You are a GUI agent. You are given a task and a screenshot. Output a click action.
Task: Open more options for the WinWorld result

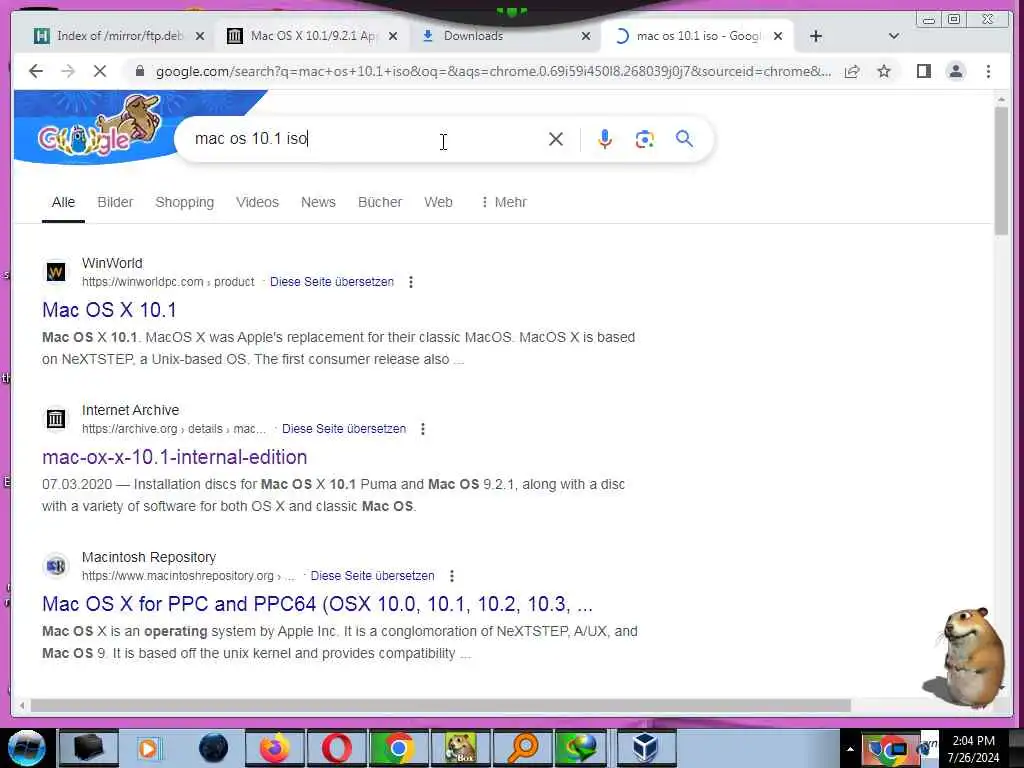tap(411, 282)
